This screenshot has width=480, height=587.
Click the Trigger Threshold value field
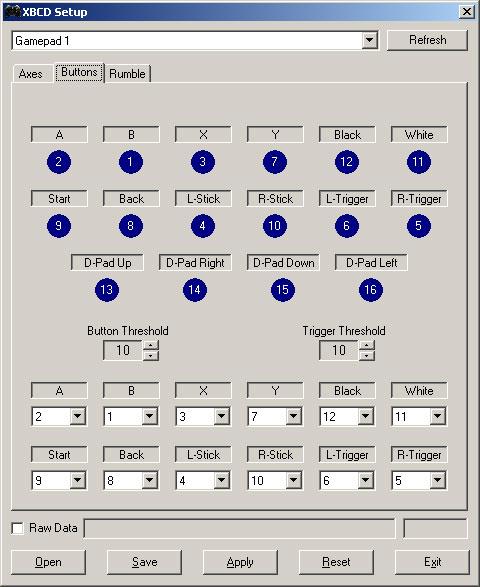339,350
